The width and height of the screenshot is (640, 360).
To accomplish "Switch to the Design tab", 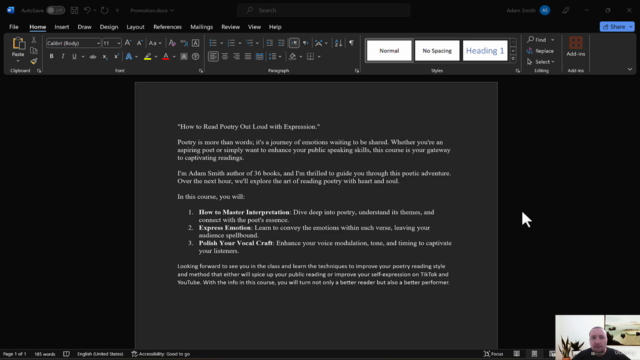I will click(109, 27).
